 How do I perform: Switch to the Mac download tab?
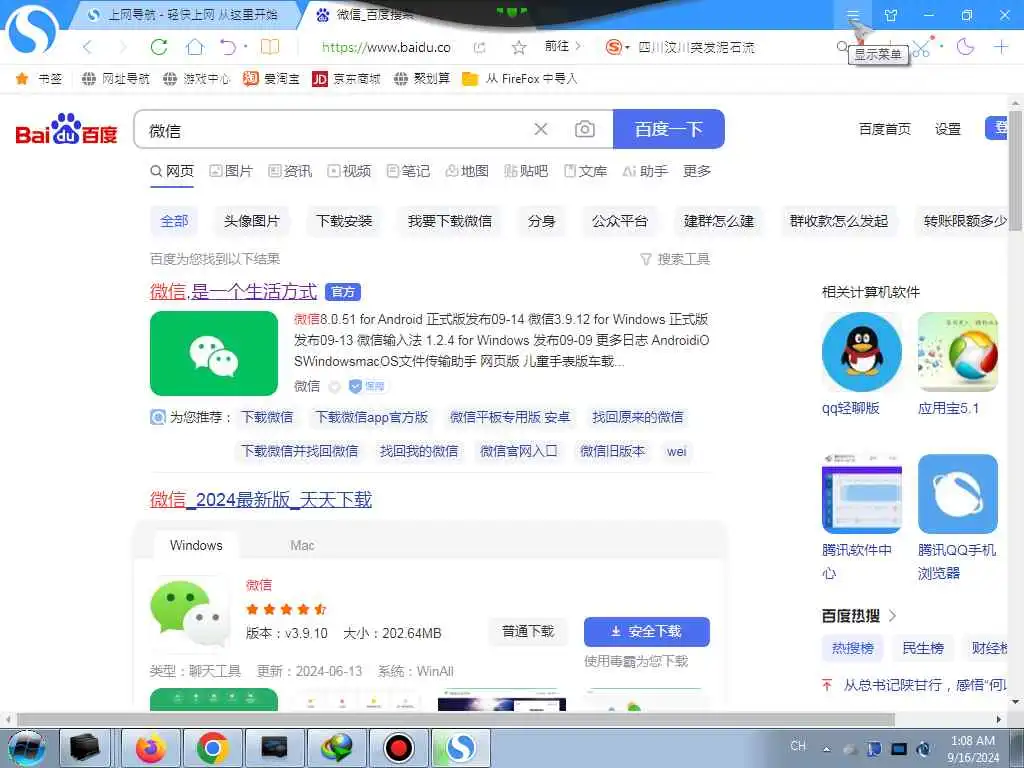pyautogui.click(x=302, y=545)
